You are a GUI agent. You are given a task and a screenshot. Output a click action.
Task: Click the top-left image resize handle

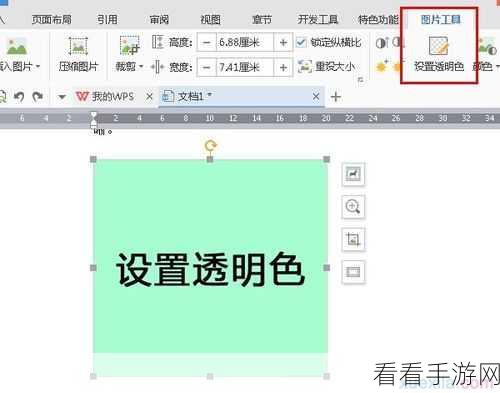(x=93, y=159)
